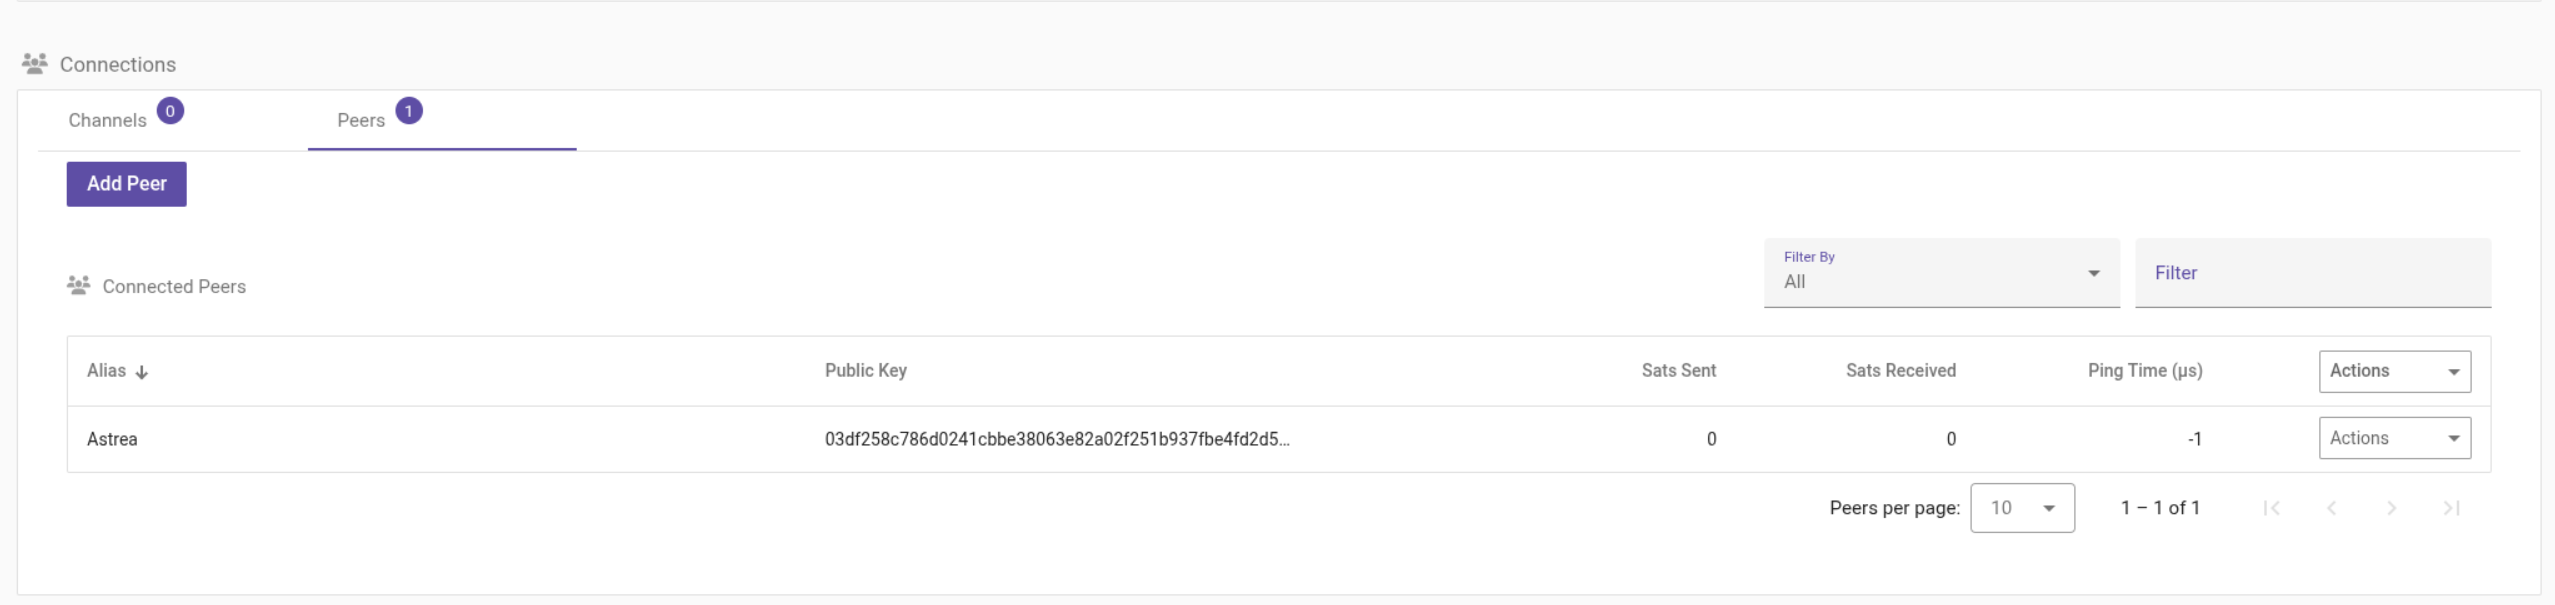Sort table by Public Key column

(866, 370)
